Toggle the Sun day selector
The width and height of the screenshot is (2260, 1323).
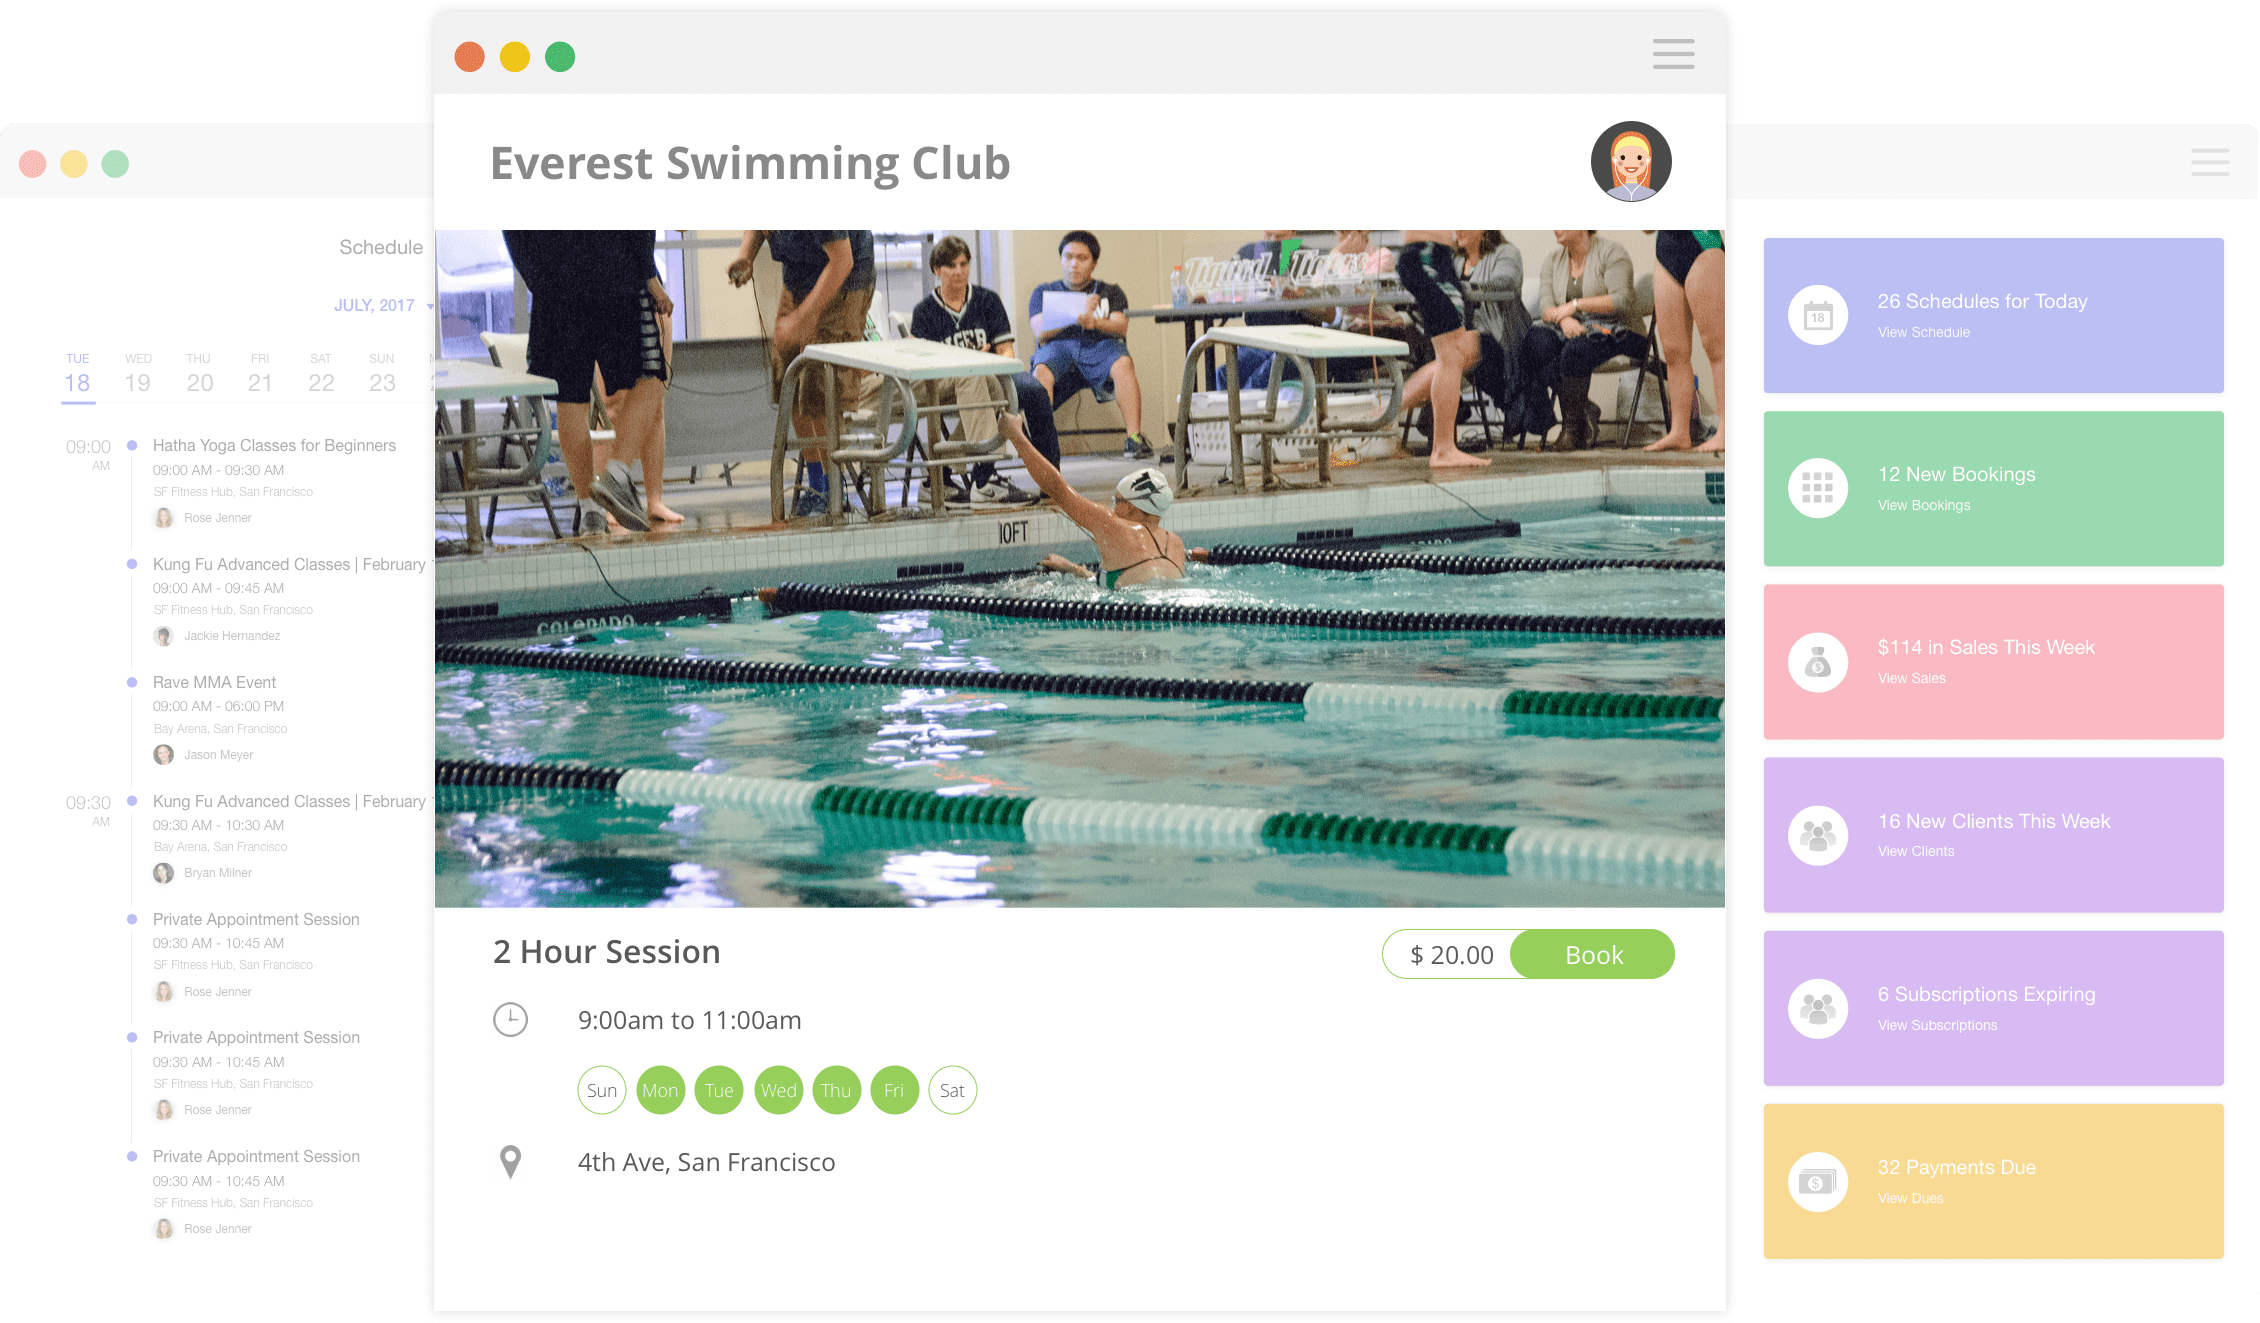[x=602, y=1090]
